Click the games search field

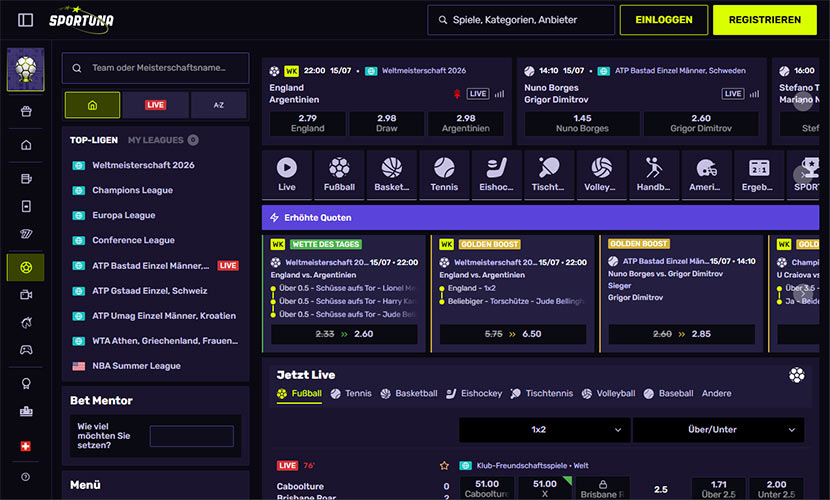[521, 20]
